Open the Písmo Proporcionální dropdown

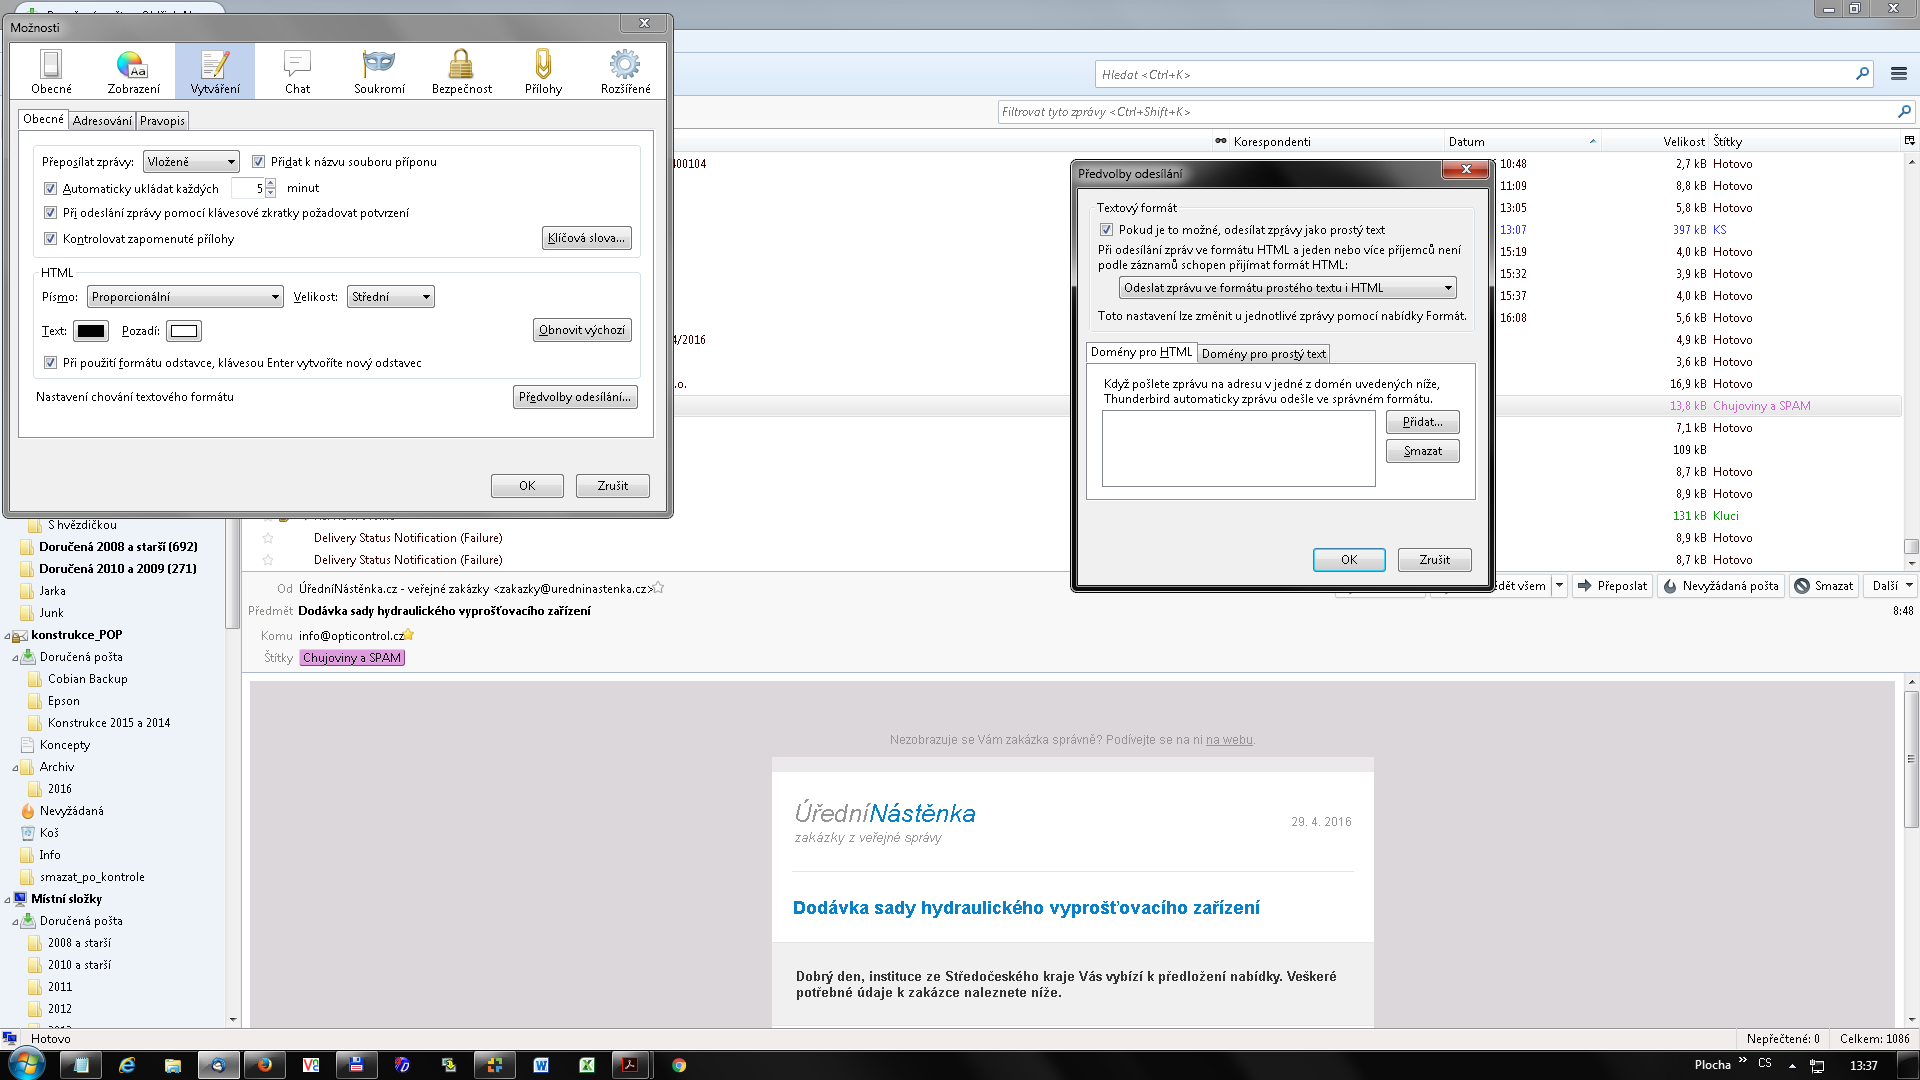185,297
